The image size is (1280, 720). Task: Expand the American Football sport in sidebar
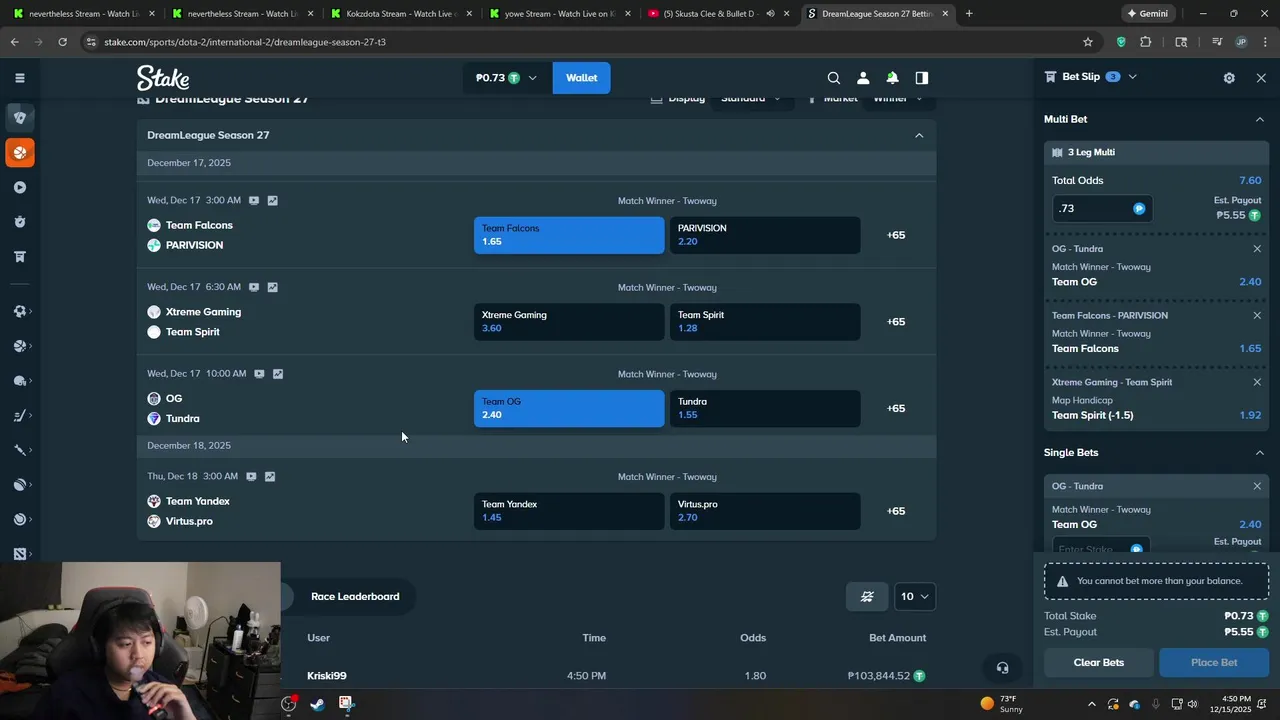click(x=19, y=381)
